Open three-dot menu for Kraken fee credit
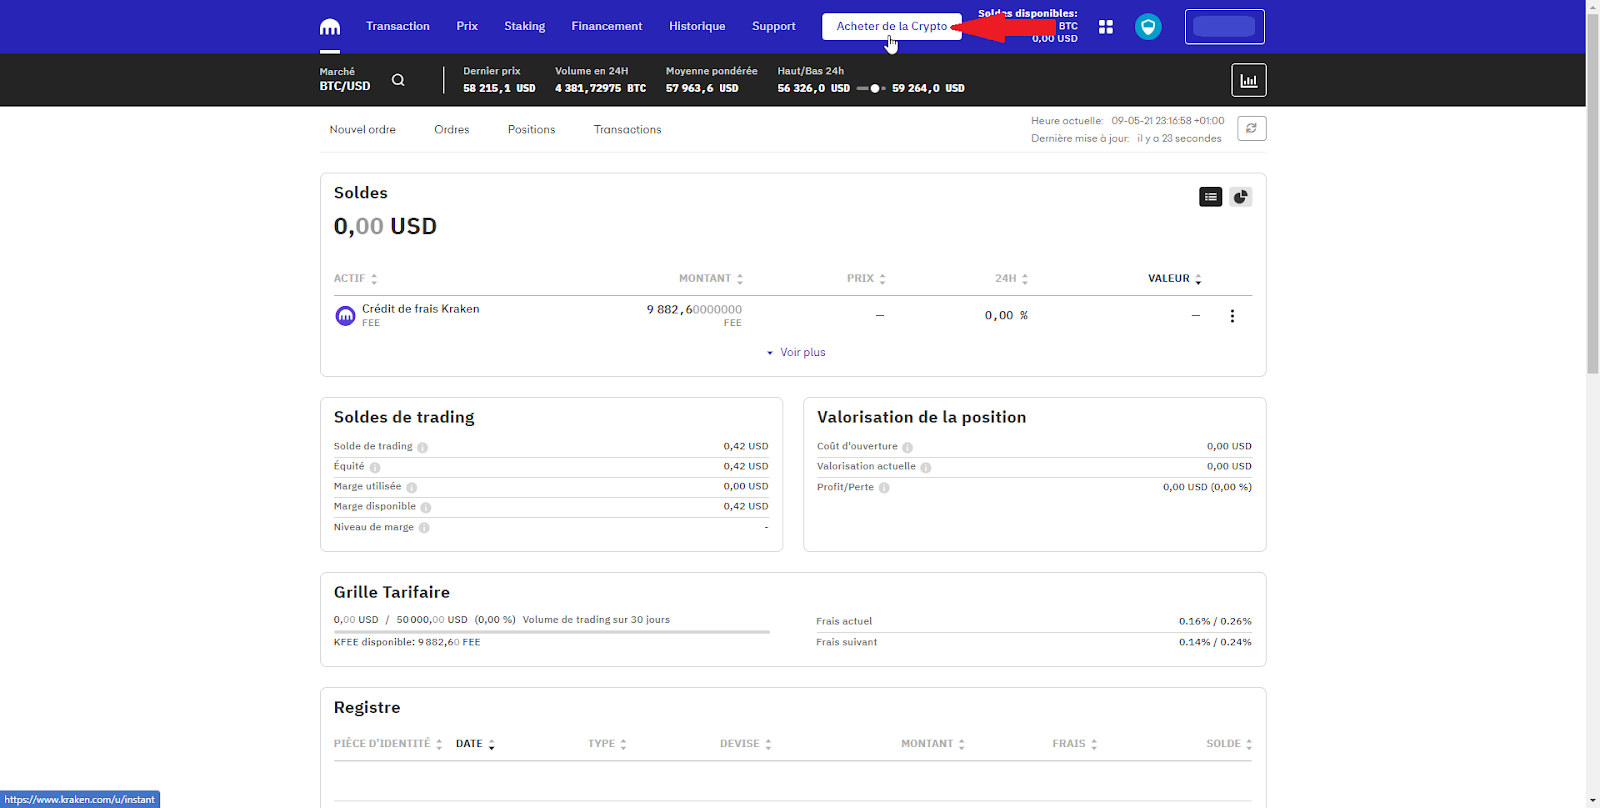 pyautogui.click(x=1232, y=316)
